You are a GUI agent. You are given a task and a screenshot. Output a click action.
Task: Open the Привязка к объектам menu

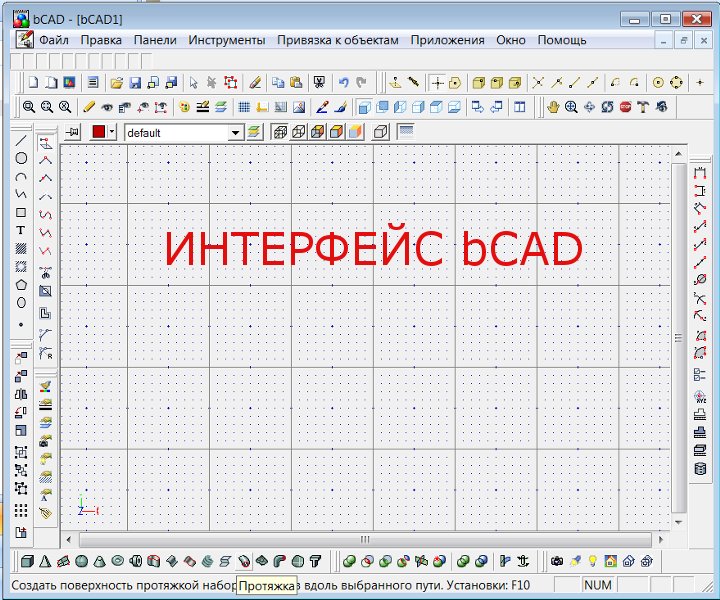click(x=338, y=40)
